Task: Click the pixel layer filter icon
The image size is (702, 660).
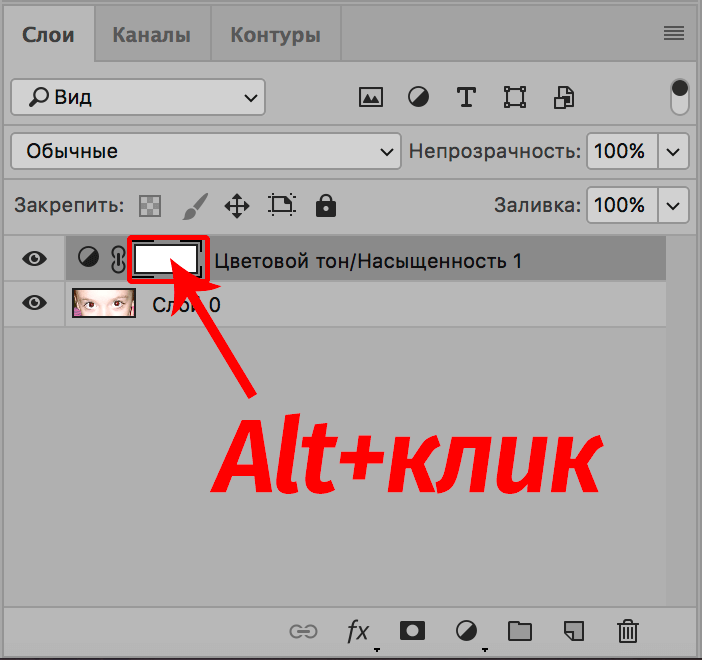Action: click(371, 97)
